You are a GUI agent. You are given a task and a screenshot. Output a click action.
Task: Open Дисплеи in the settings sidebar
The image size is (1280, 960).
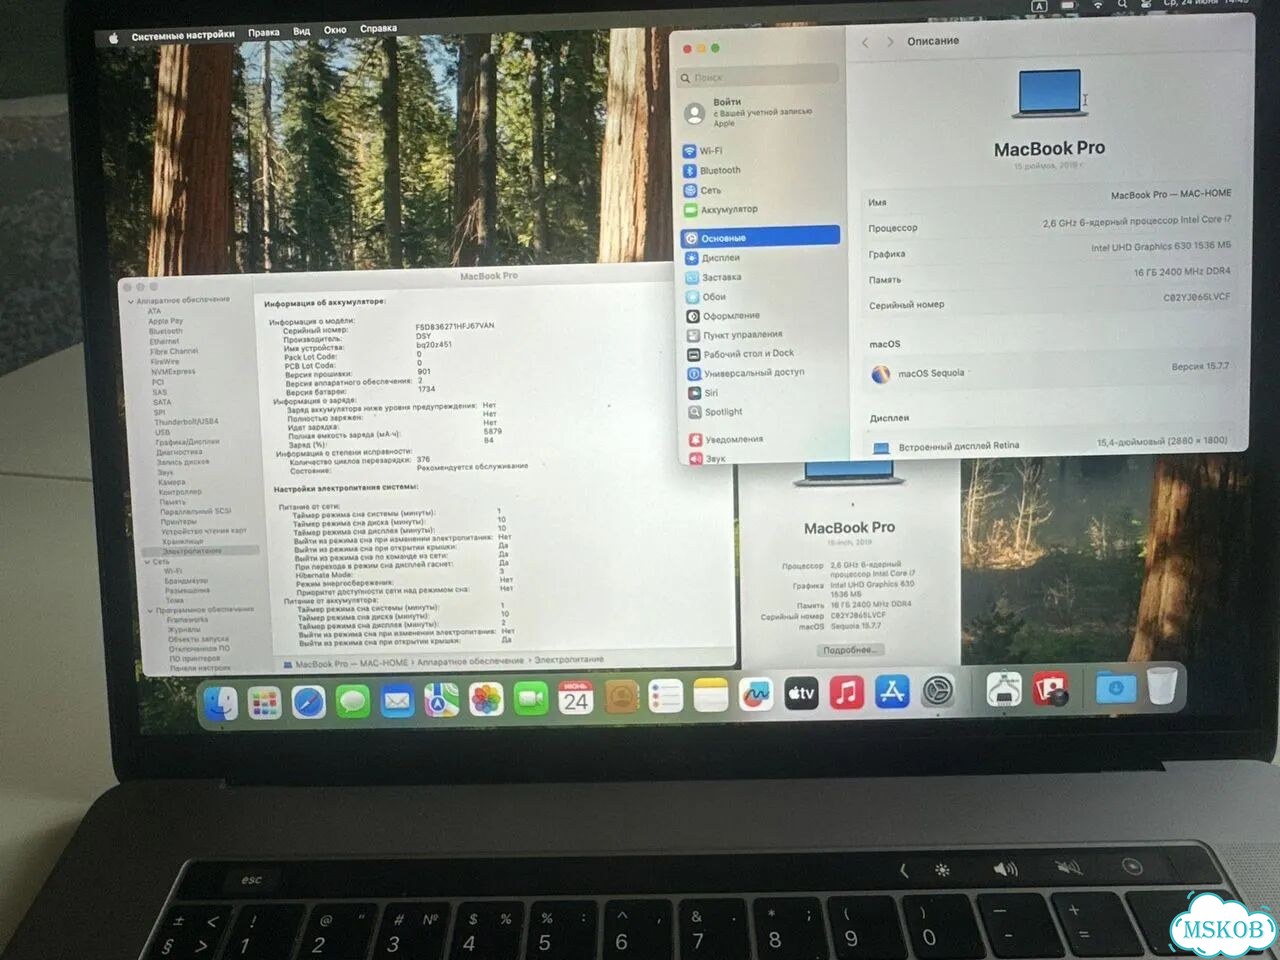click(x=720, y=258)
